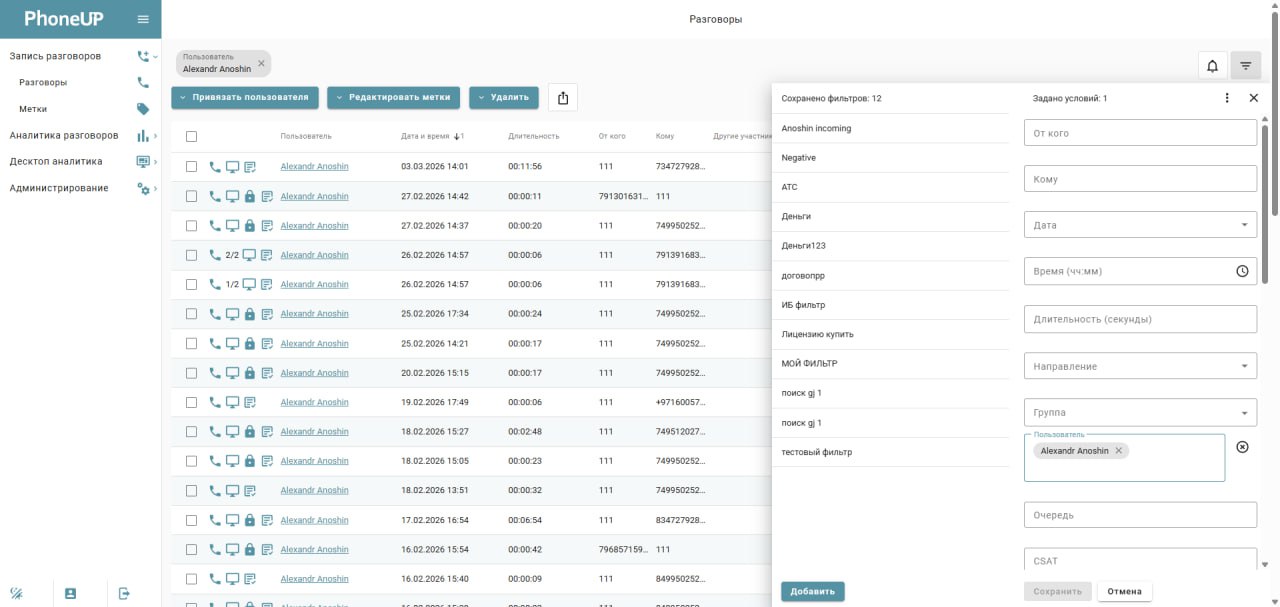The height and width of the screenshot is (607, 1280).
Task: Open the Направление dropdown
Action: click(1140, 366)
